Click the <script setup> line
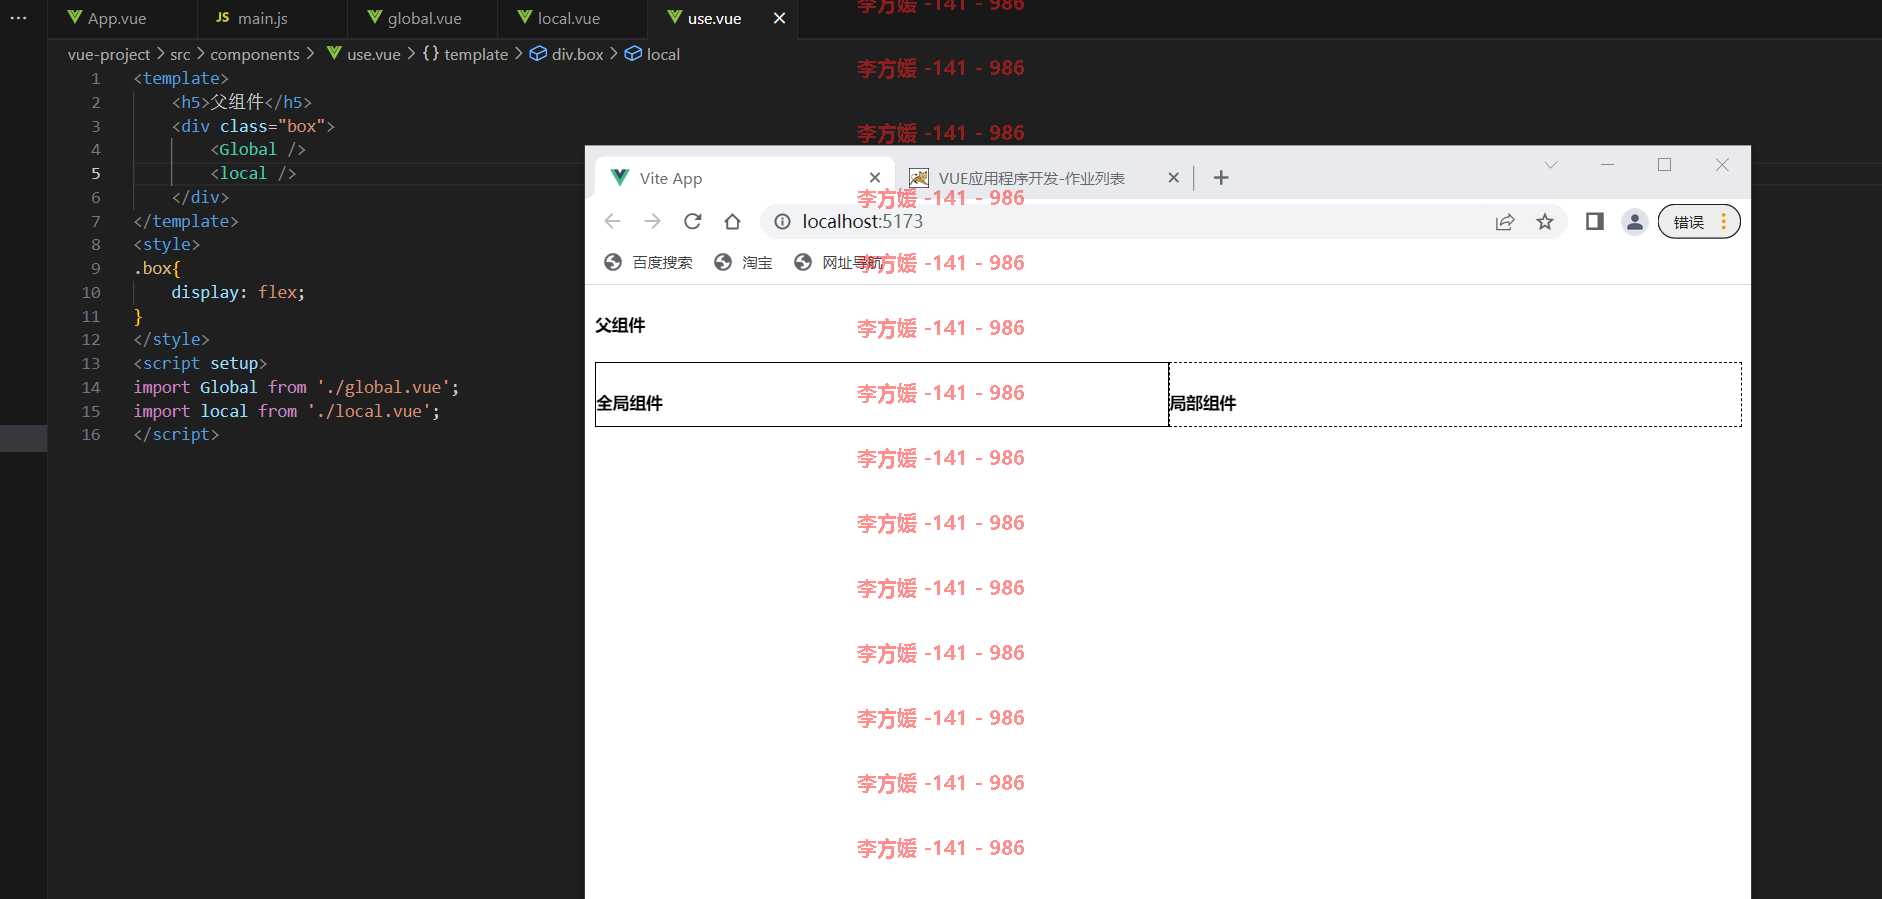Viewport: 1882px width, 899px height. [200, 363]
